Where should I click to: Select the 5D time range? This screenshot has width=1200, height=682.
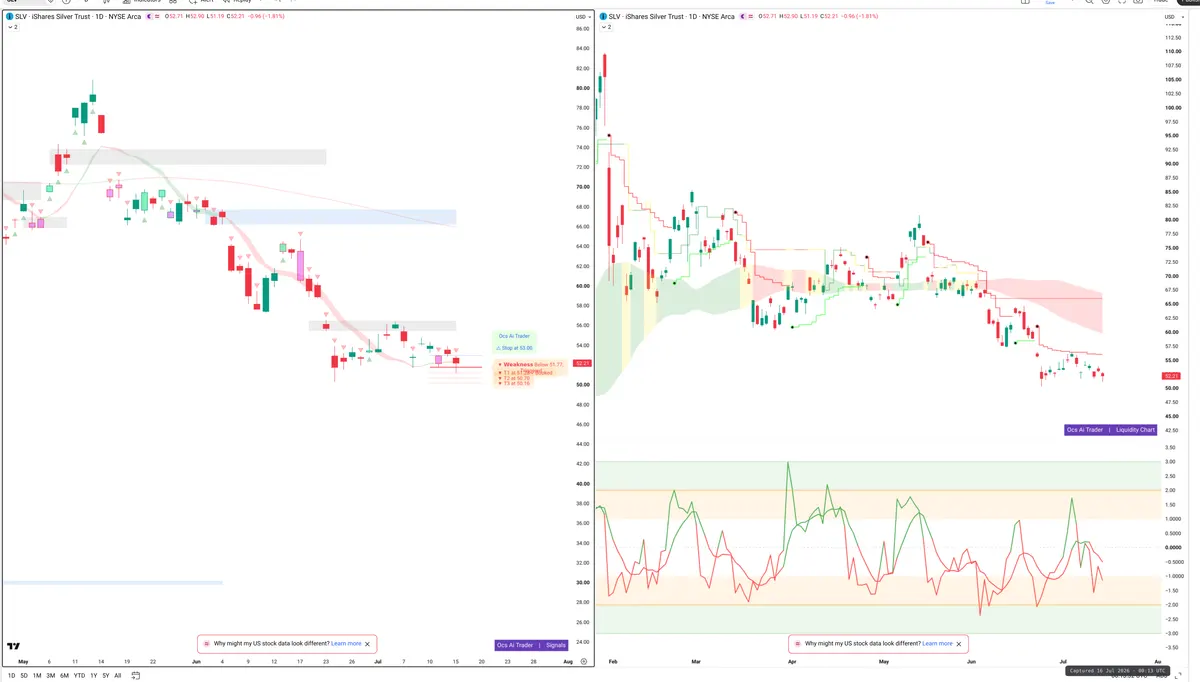[x=24, y=675]
